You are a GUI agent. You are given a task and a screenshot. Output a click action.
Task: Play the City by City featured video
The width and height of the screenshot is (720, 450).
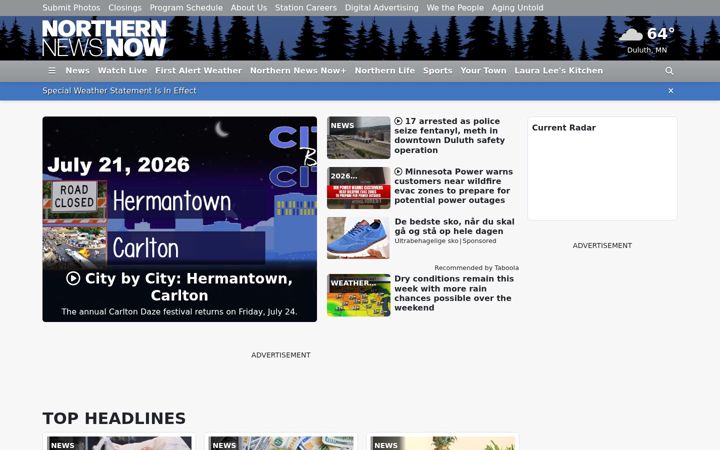tap(73, 278)
